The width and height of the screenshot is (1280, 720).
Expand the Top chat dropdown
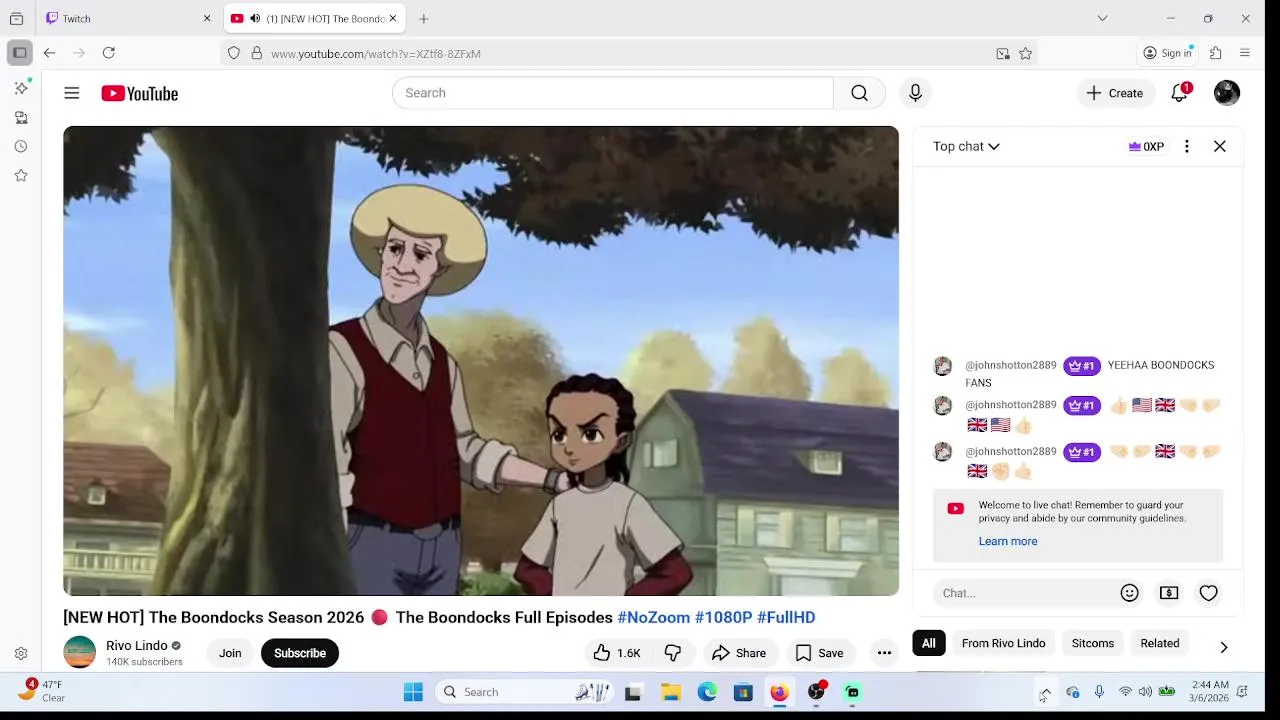click(966, 146)
